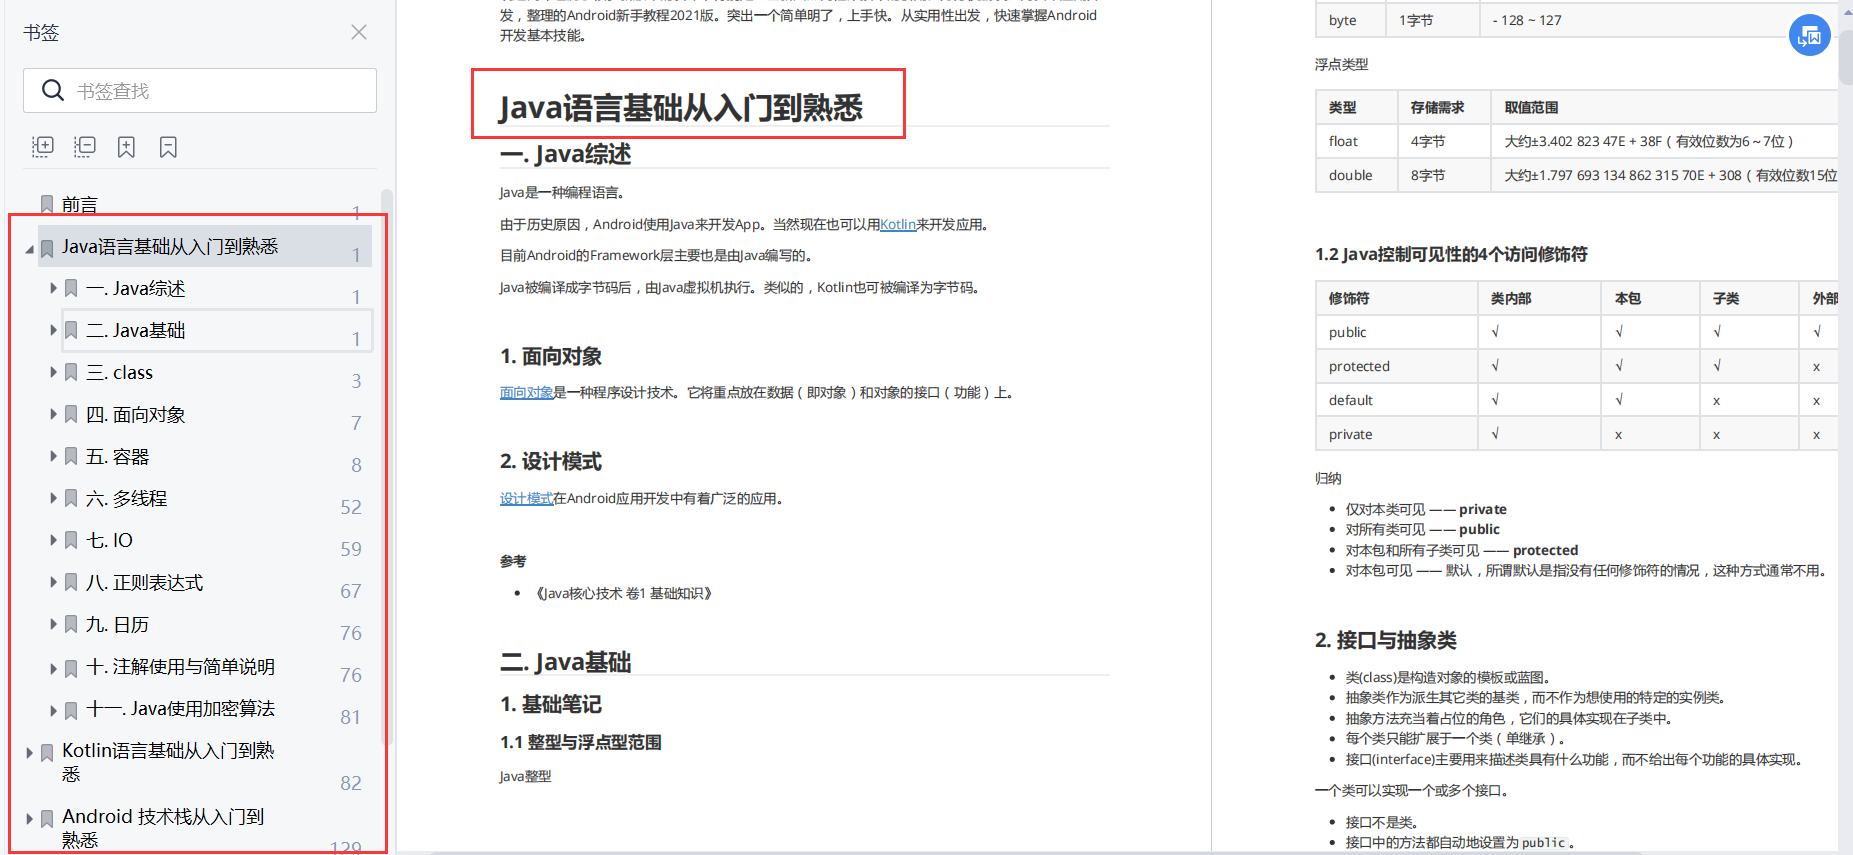Go to 七. IO bookmark

pyautogui.click(x=109, y=541)
